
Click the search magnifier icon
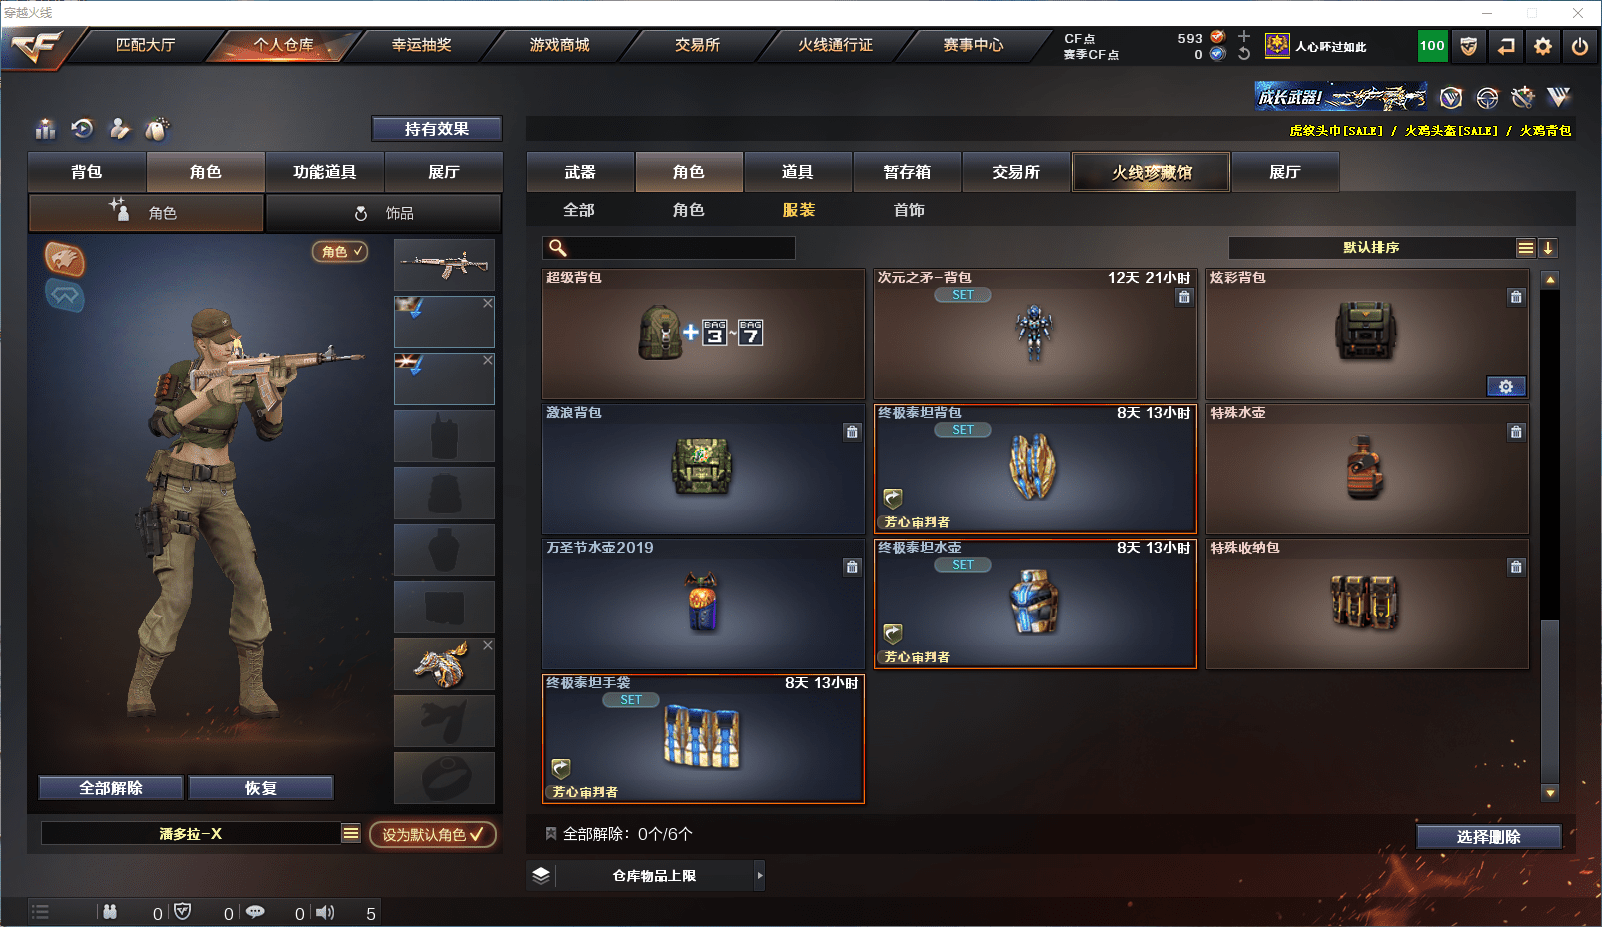[558, 248]
